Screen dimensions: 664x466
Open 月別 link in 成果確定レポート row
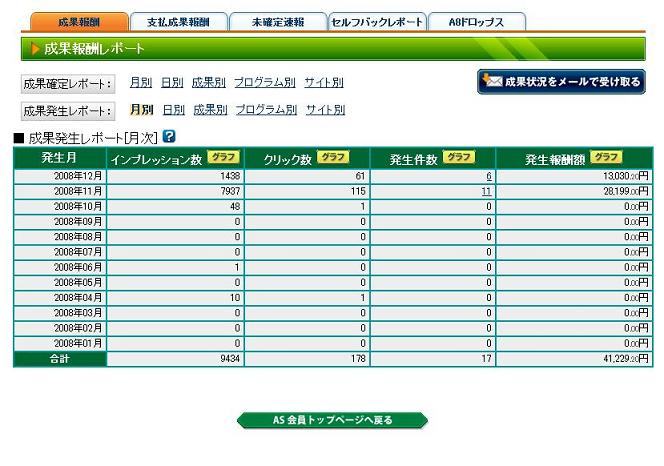click(x=141, y=82)
